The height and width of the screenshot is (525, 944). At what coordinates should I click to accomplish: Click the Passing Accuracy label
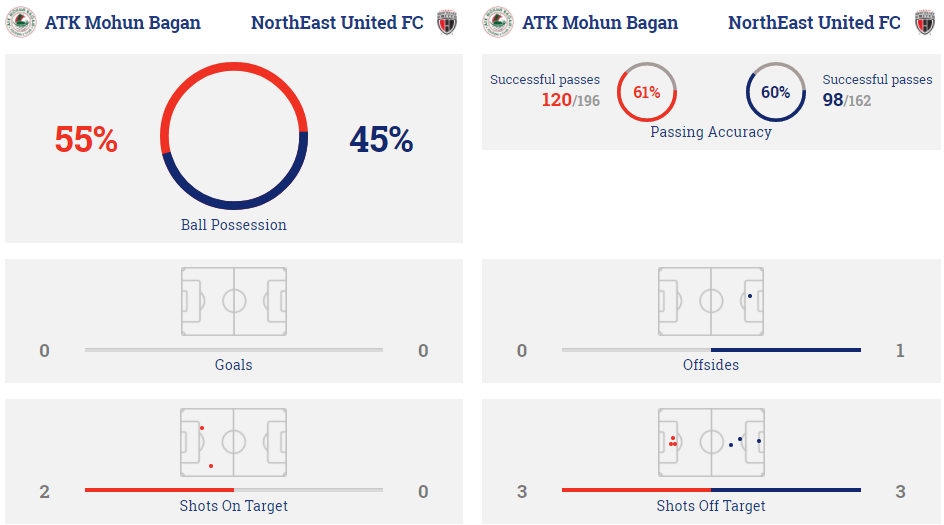[x=711, y=132]
